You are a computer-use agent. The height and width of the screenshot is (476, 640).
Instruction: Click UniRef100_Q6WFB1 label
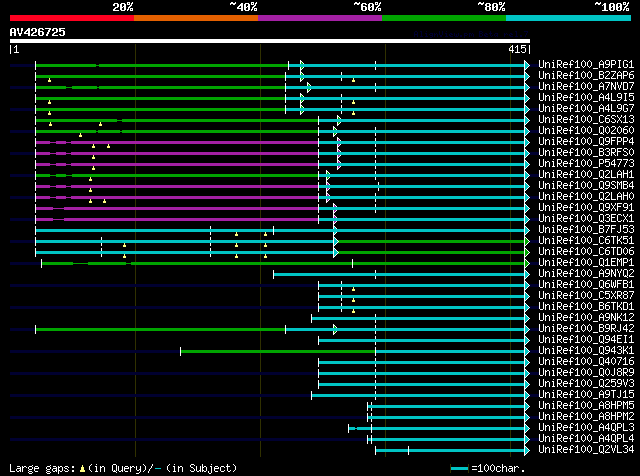[586, 285]
